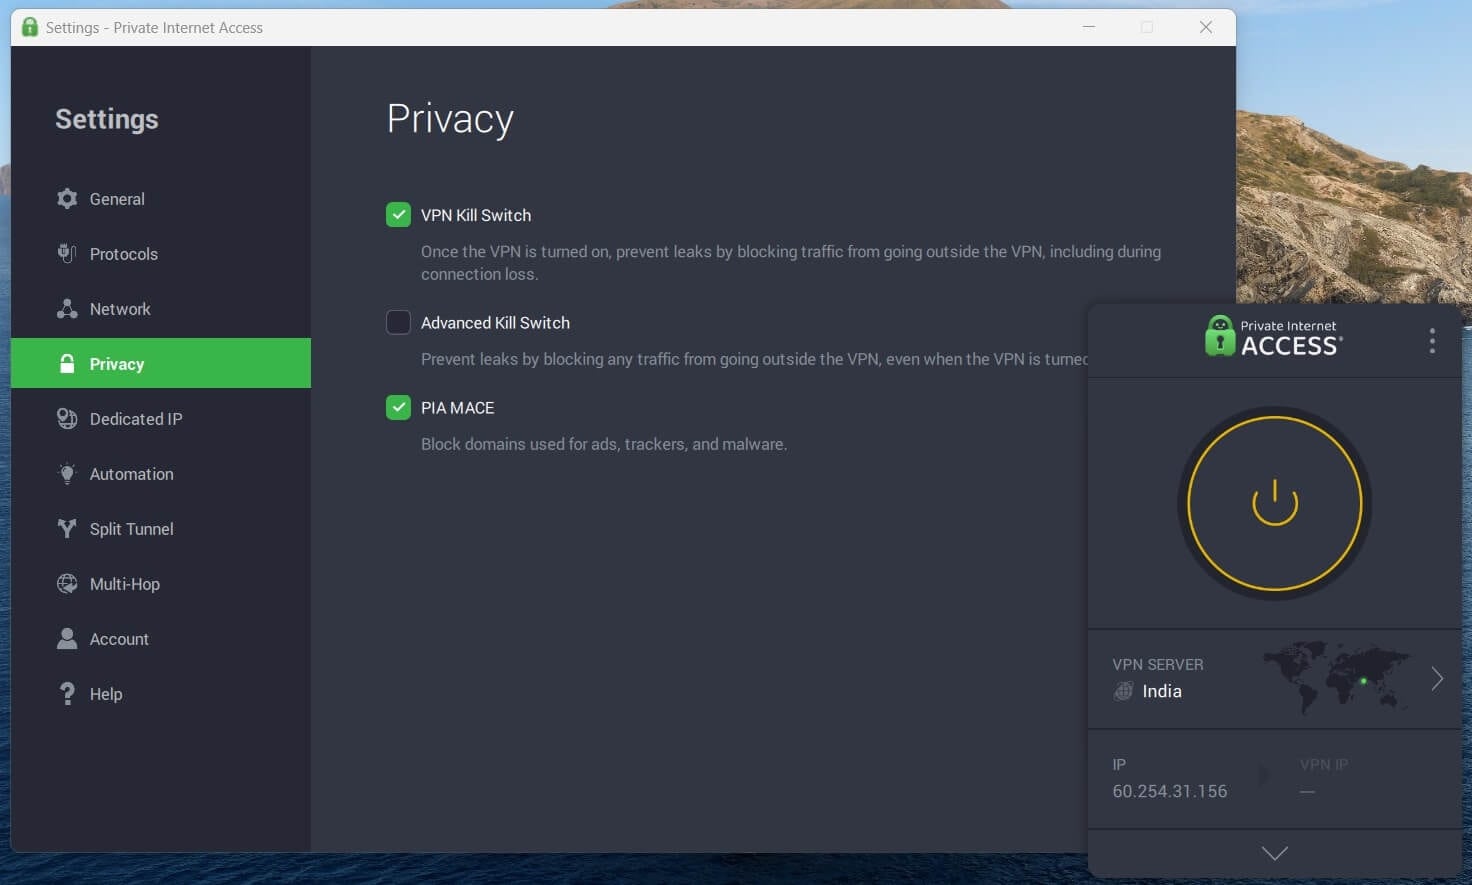Enable the Advanced Kill Switch

coord(398,322)
